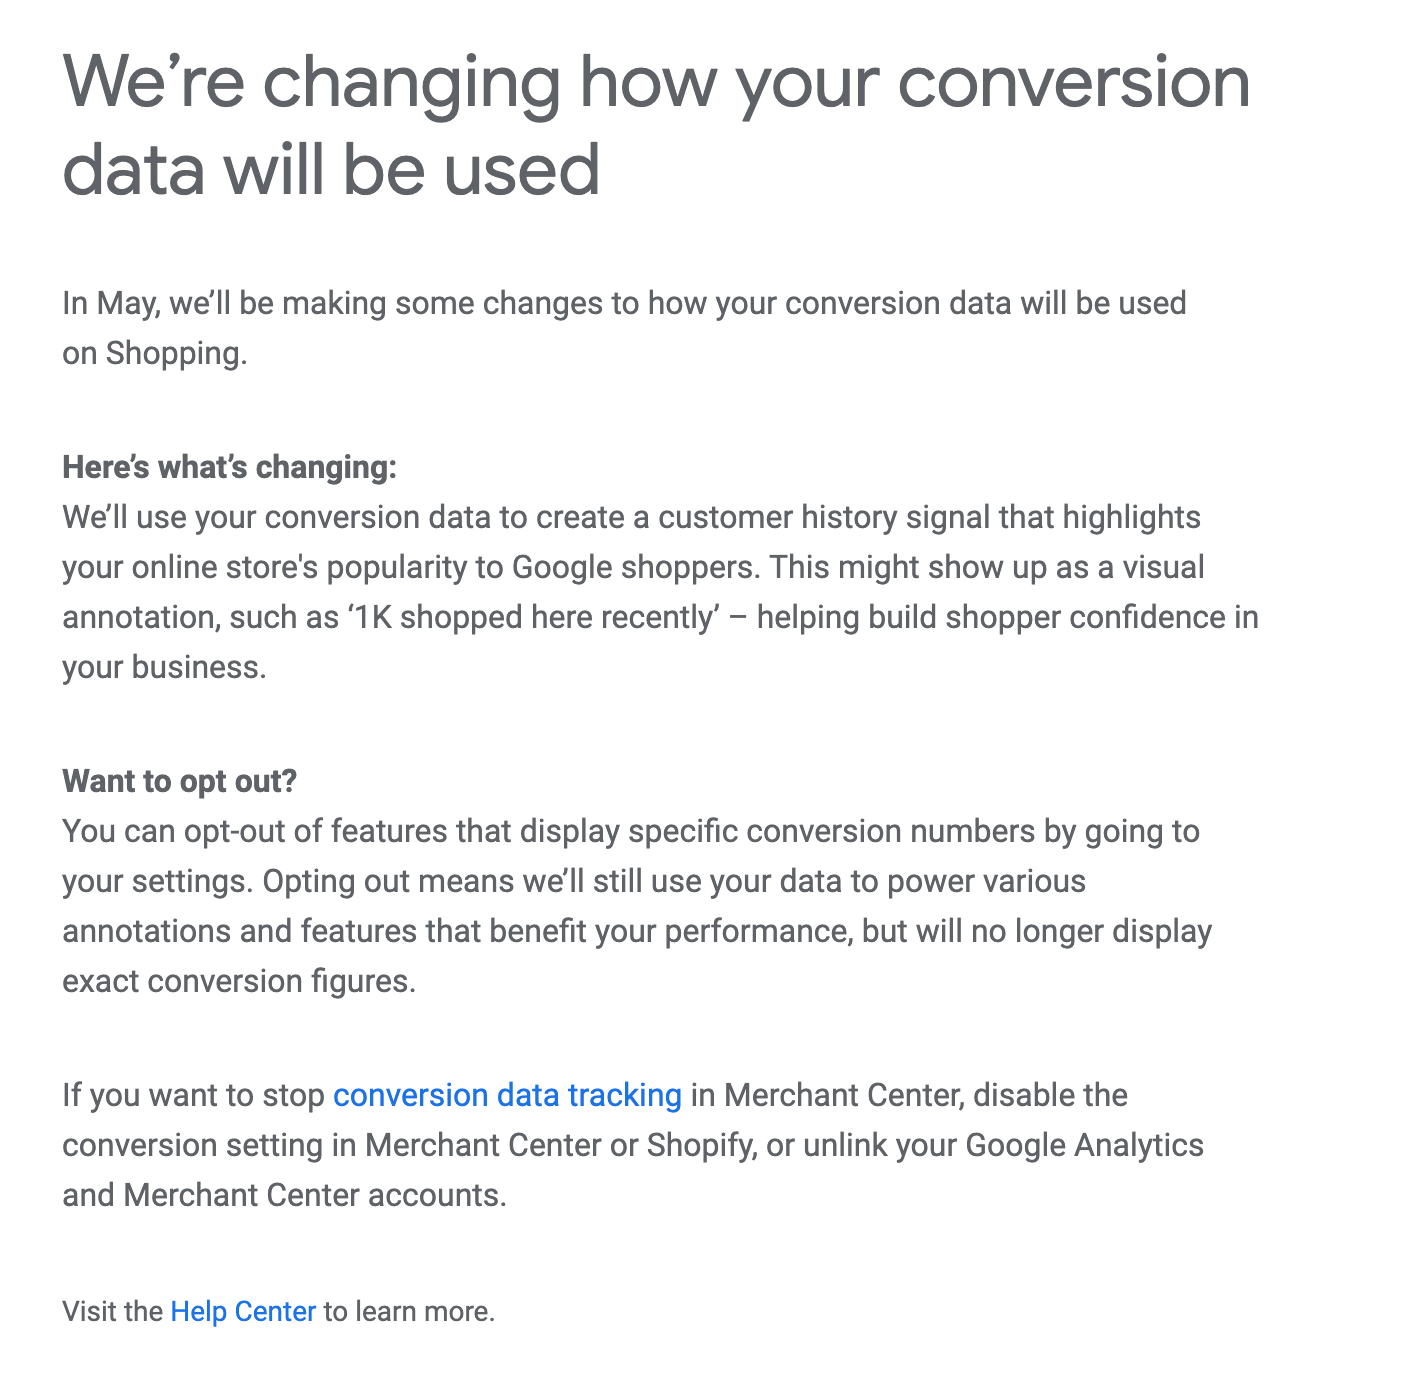Viewport: 1404px width, 1382px height.
Task: Open the "conversion data tracking" link
Action: click(x=507, y=1095)
